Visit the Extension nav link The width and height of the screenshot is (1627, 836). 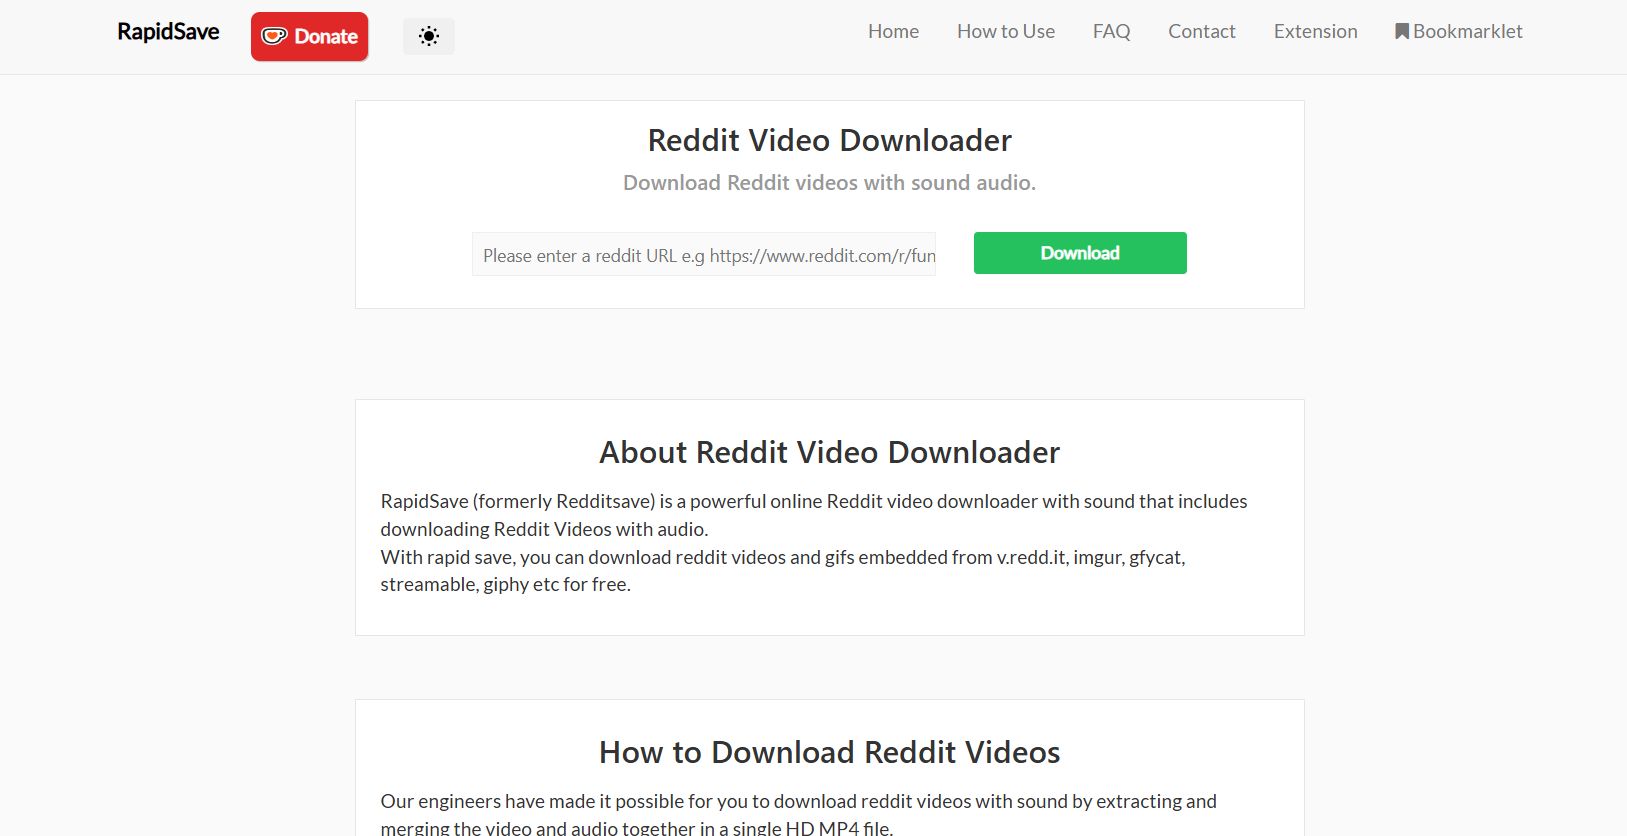click(x=1315, y=31)
